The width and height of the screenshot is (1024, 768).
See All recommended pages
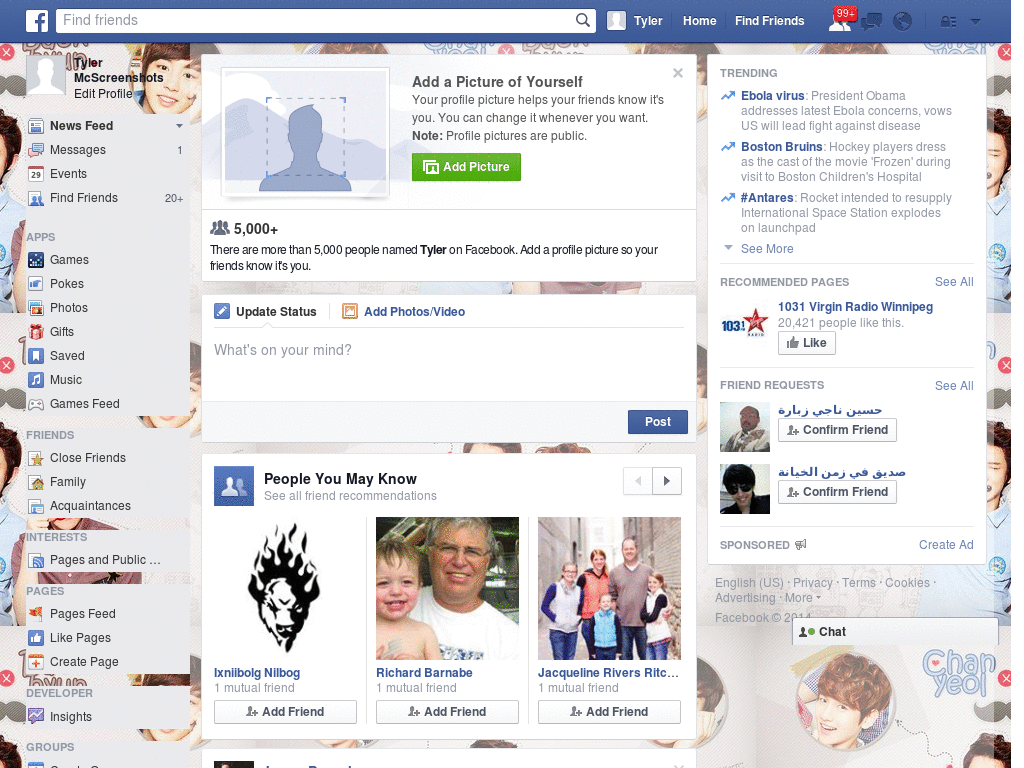point(953,282)
